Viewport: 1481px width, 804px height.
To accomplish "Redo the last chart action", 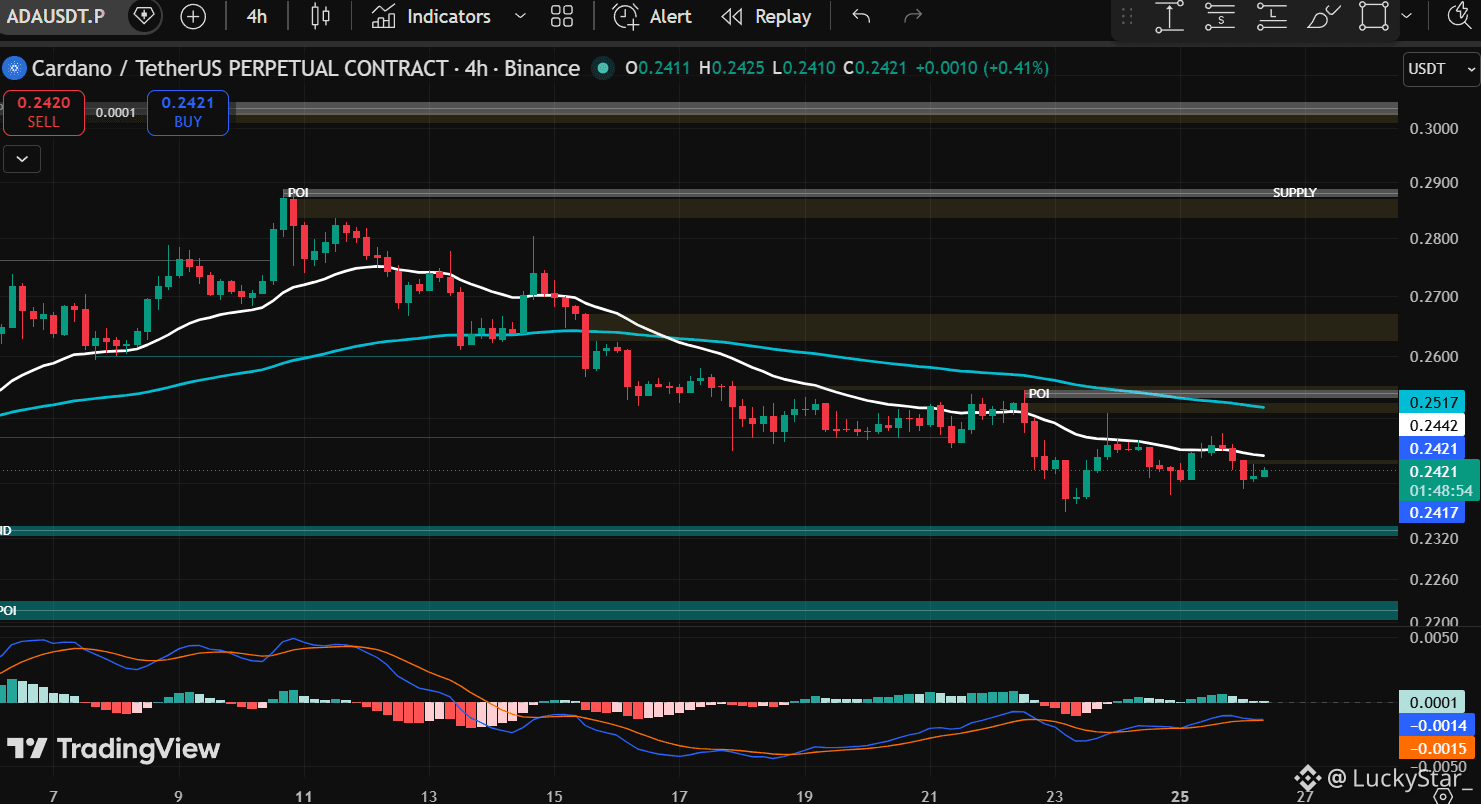I will click(912, 16).
